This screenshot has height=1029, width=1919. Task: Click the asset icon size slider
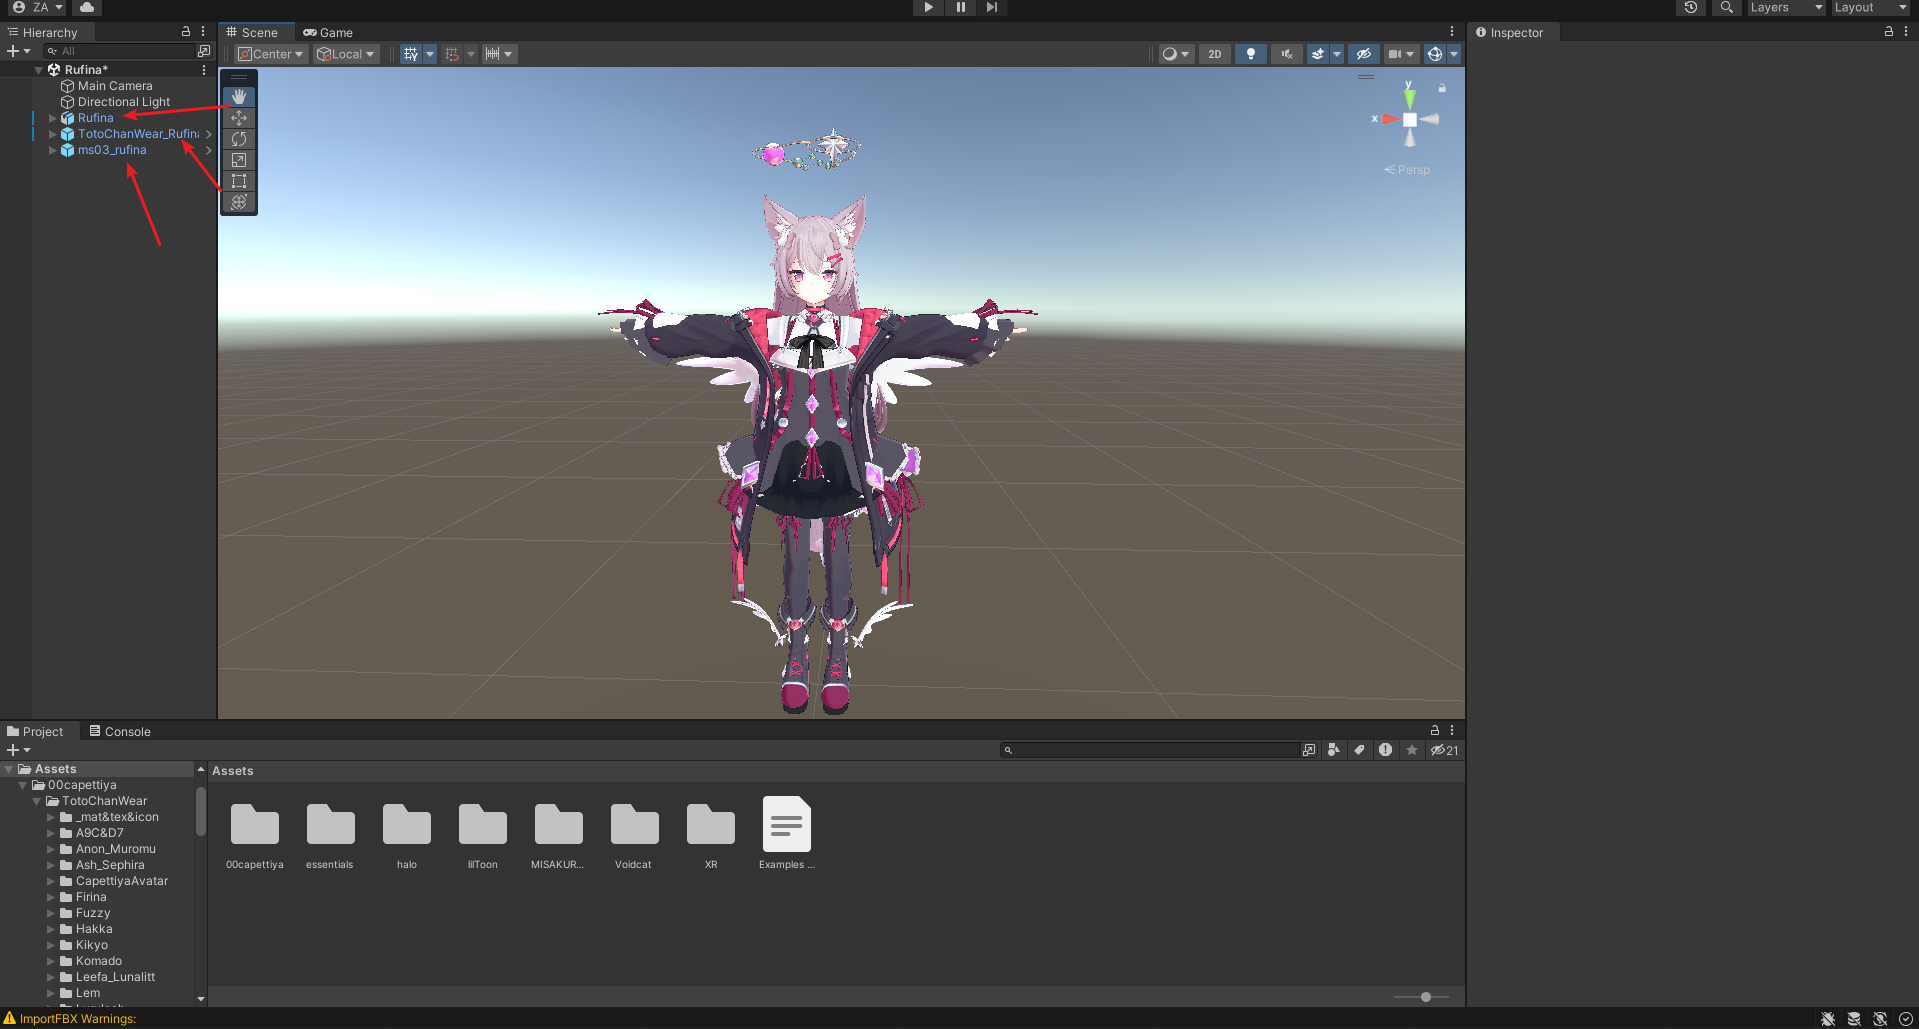1426,997
